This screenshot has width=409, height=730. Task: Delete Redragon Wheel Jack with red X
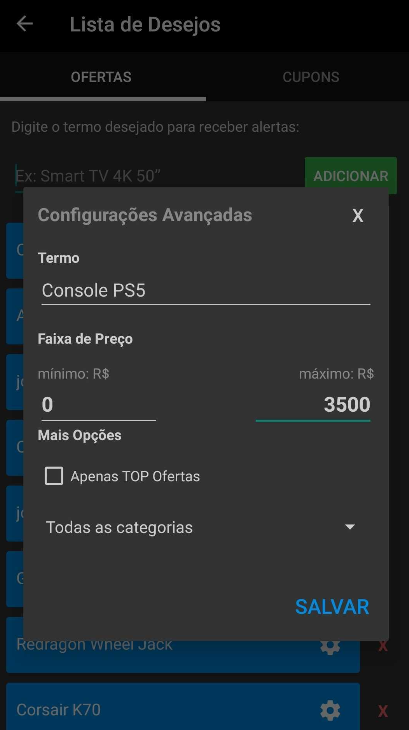point(383,646)
